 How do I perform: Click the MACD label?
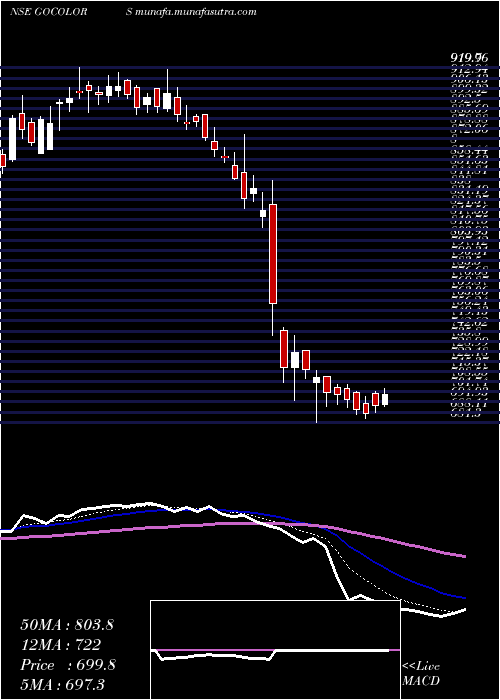click(421, 681)
